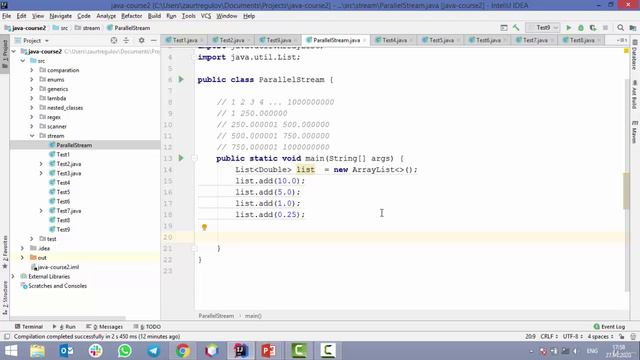Open the Navigate menu
This screenshot has height=360, width=640.
(60, 16)
